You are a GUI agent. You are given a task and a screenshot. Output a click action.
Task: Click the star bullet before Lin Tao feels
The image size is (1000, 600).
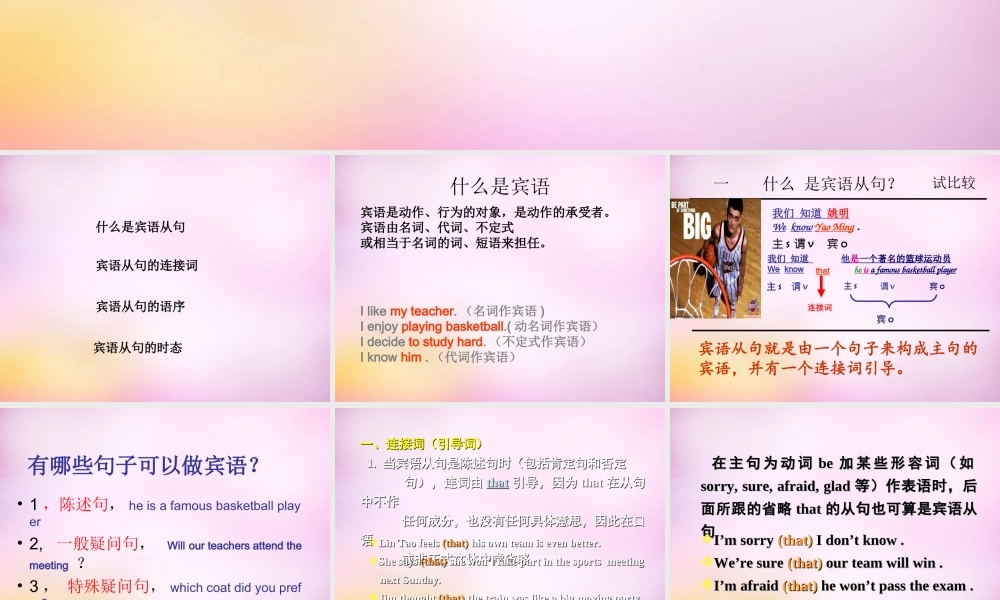click(x=374, y=543)
